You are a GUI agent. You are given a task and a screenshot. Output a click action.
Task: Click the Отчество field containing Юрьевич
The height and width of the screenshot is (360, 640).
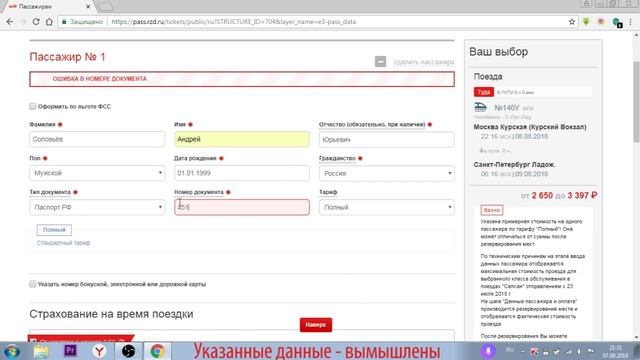coord(387,139)
